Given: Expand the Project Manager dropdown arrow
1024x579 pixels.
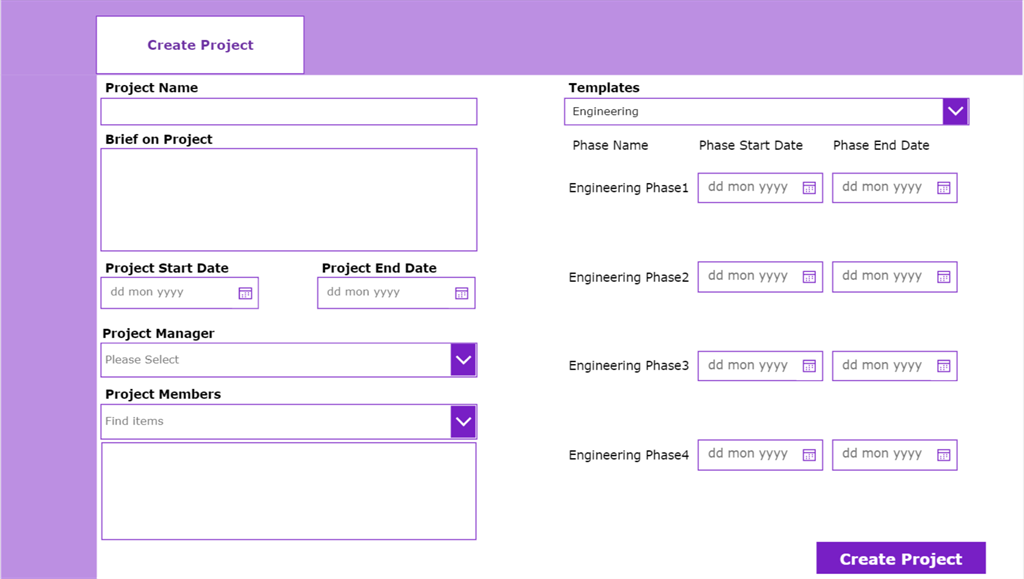Looking at the screenshot, I should (463, 360).
